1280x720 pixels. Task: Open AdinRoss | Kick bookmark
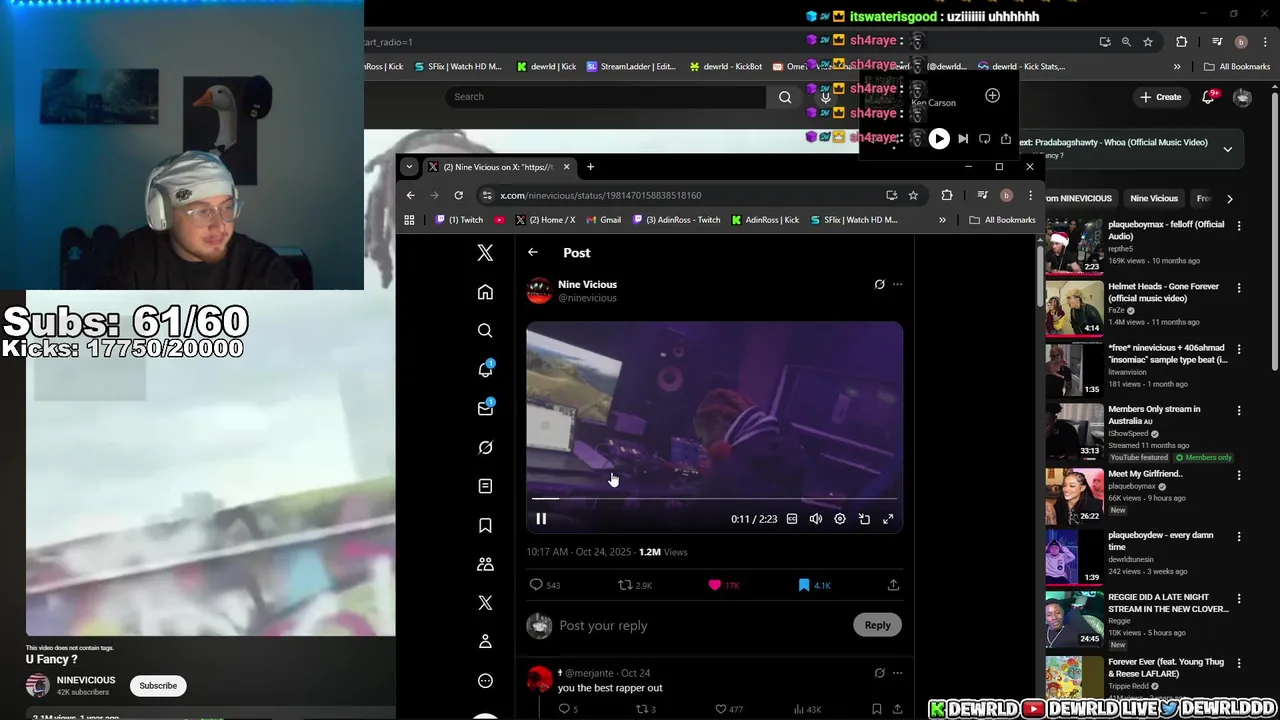[x=765, y=220]
